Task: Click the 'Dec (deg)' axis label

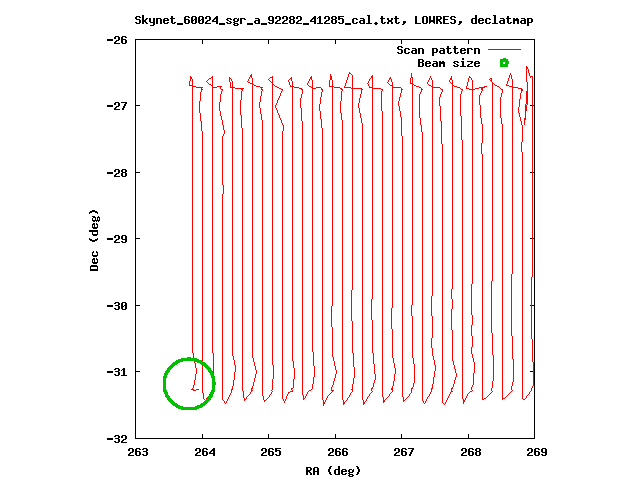Action: [94, 240]
